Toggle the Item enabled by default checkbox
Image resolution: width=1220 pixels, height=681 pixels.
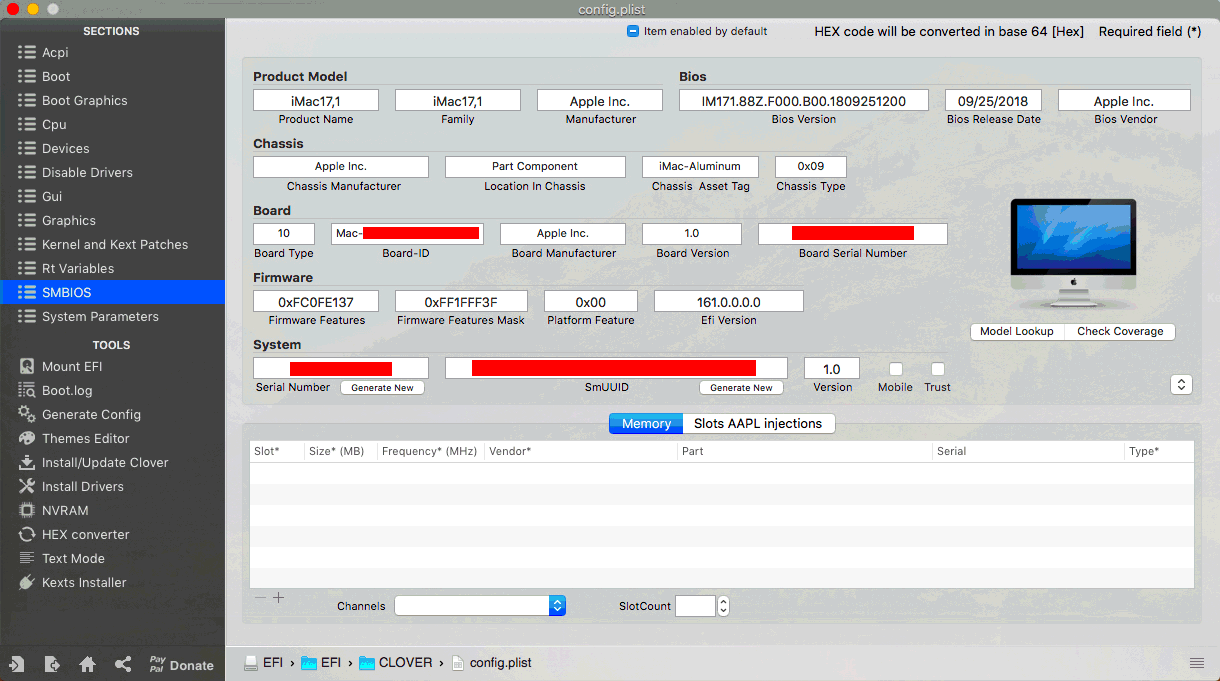click(x=632, y=31)
